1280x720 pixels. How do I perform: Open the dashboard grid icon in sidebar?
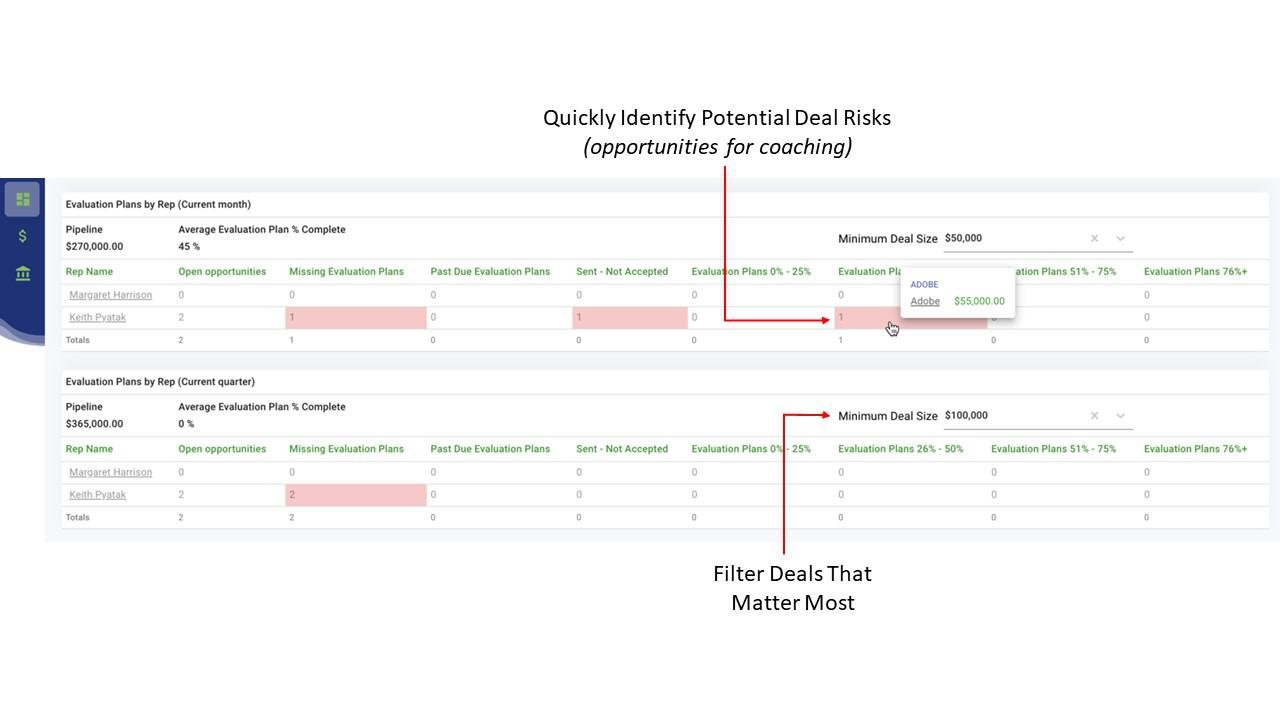pos(22,199)
